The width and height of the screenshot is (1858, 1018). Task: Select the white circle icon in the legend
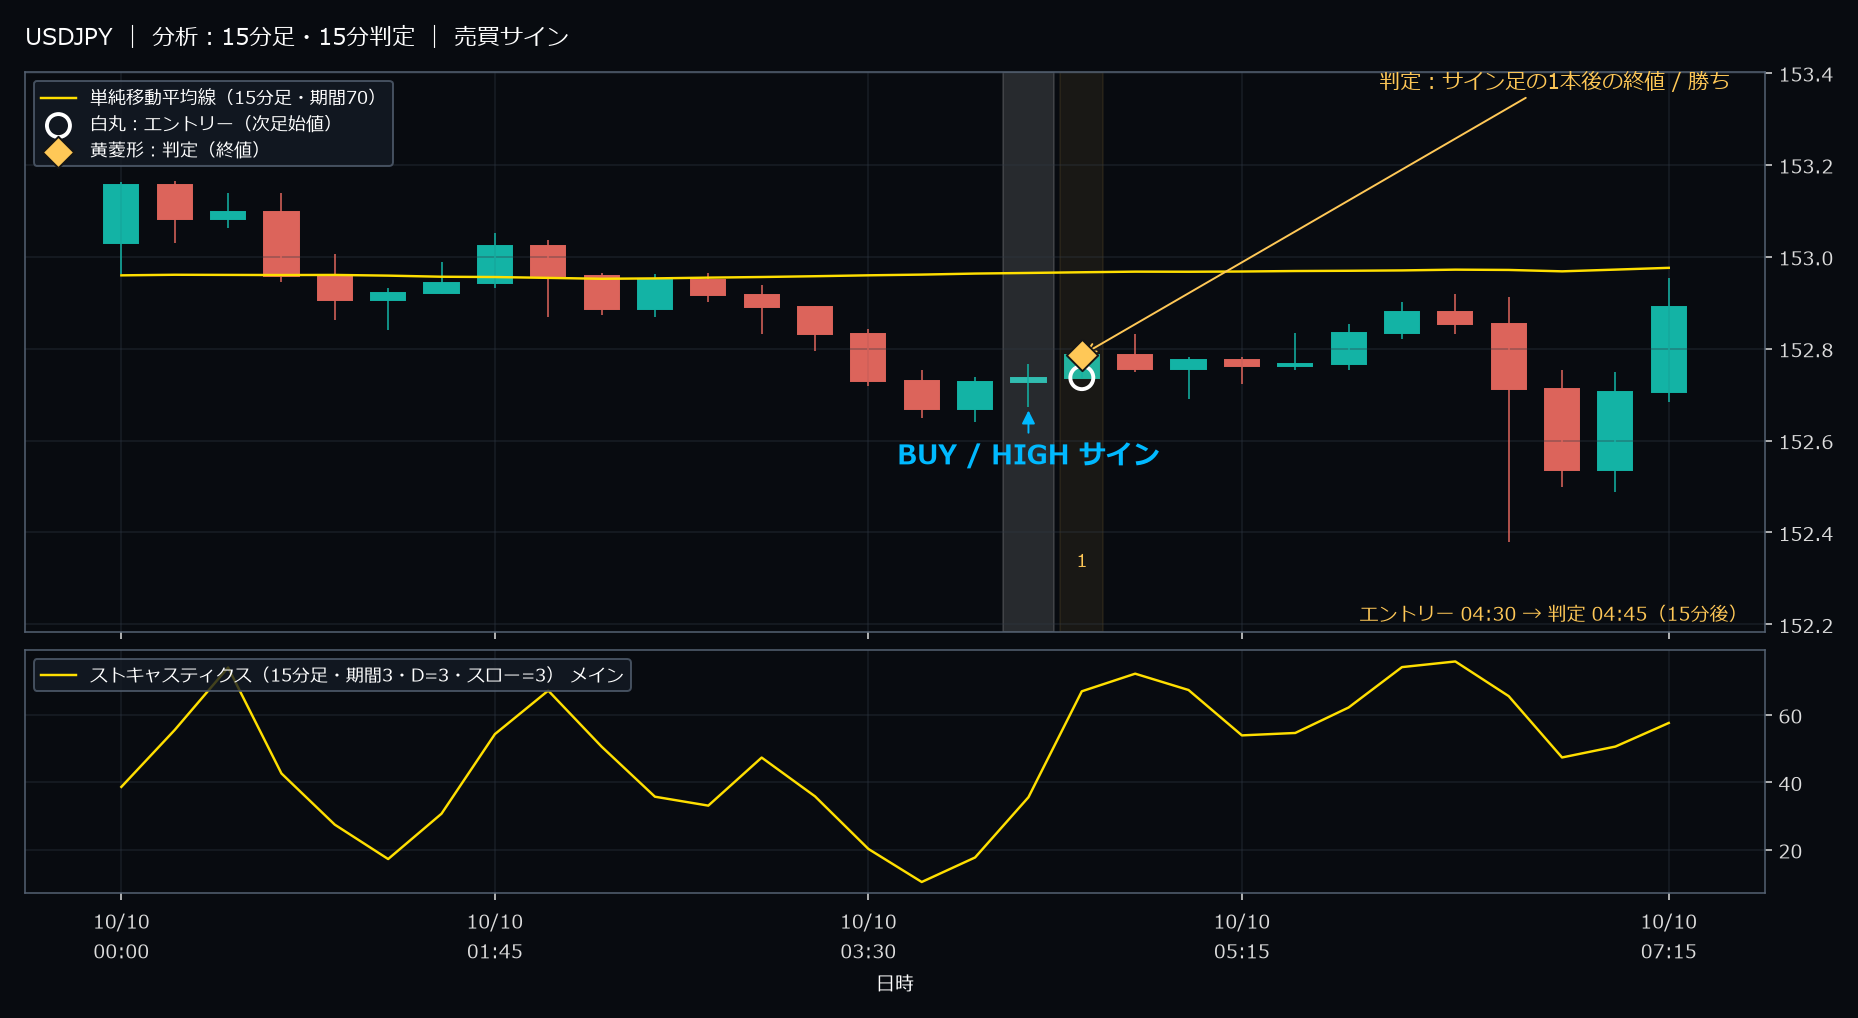(x=59, y=125)
